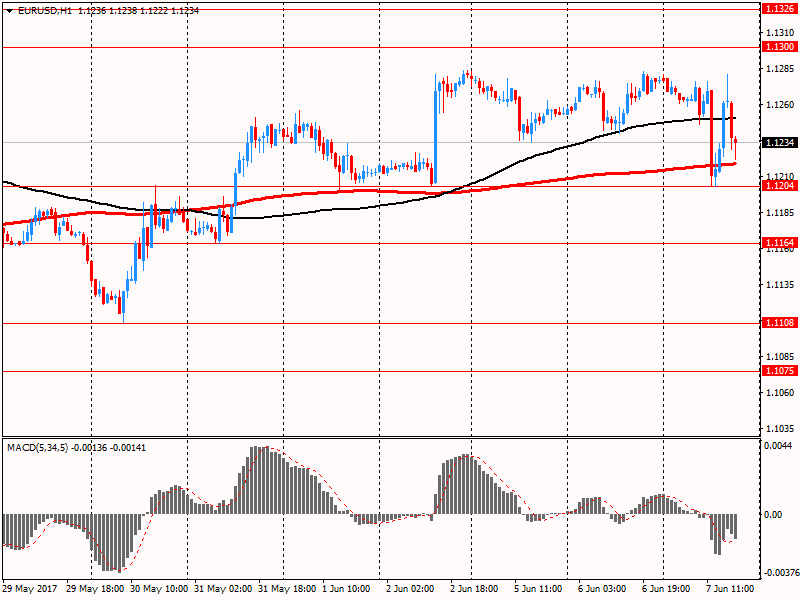Click the triangle arrow beside EURUSD,H1 title
800x600 pixels.
[9, 11]
